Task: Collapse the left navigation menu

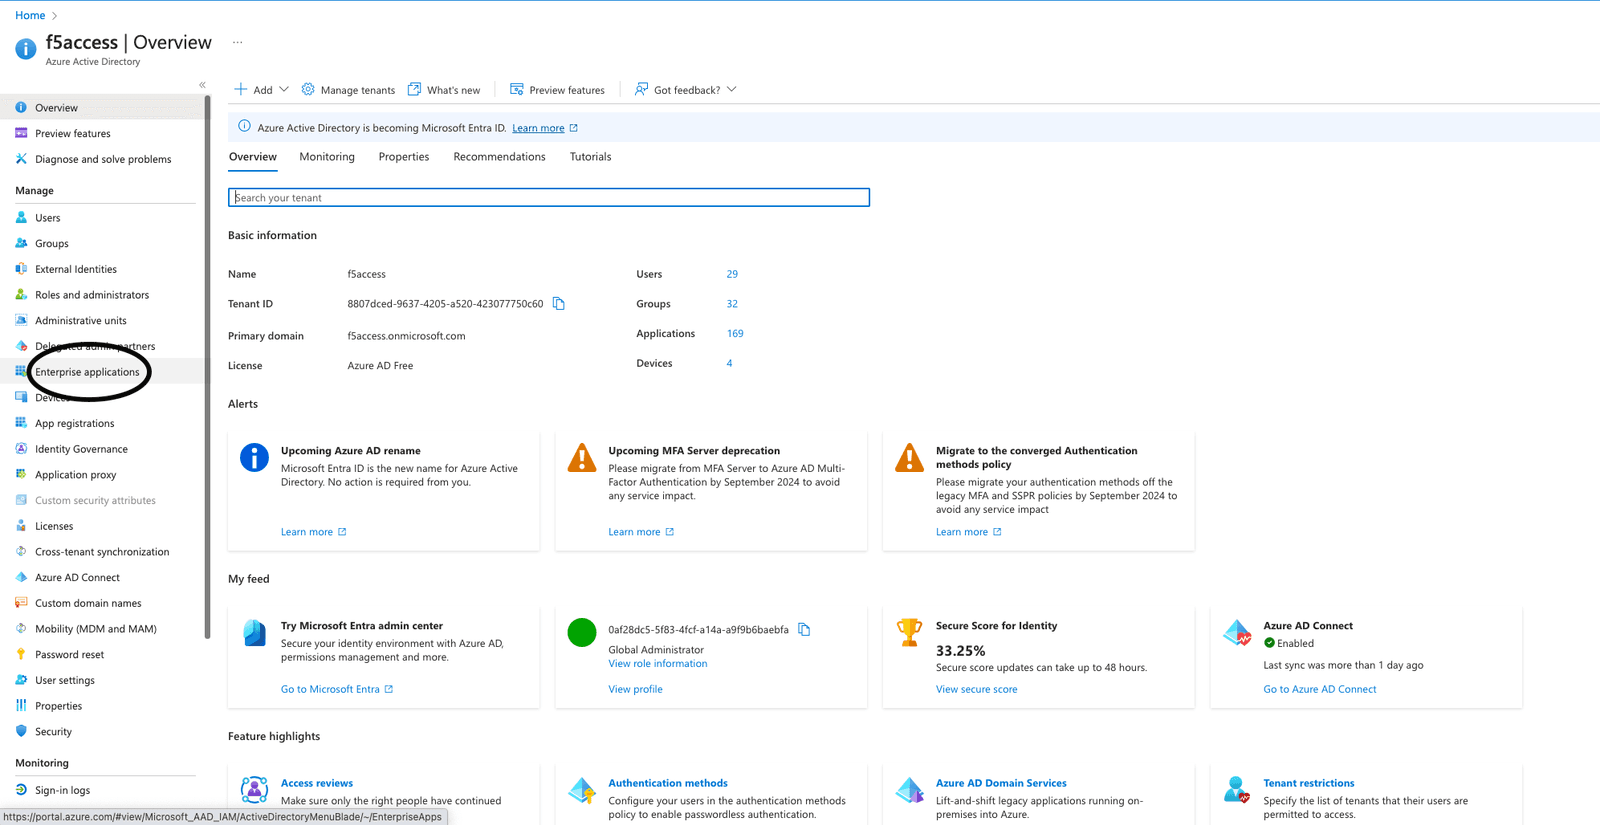Action: (x=202, y=85)
